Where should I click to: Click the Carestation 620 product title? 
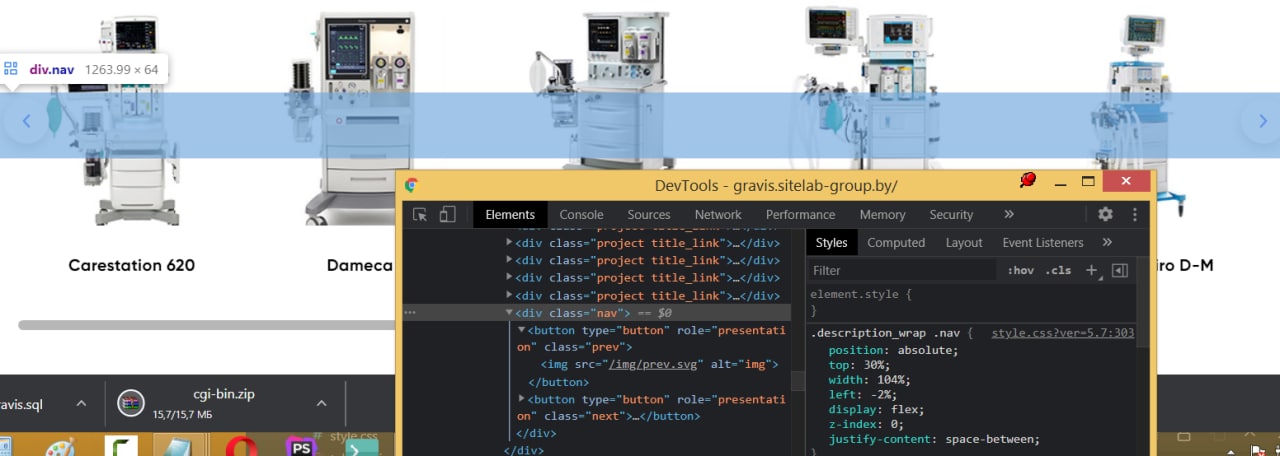click(x=131, y=265)
